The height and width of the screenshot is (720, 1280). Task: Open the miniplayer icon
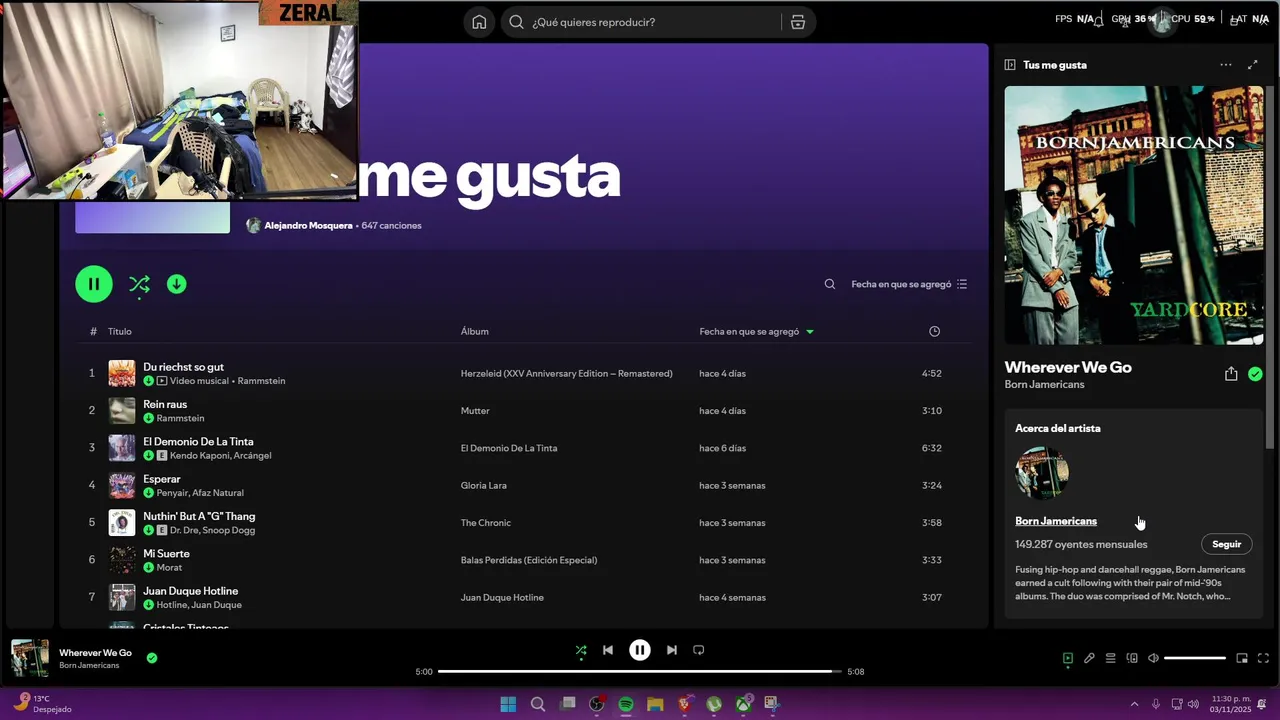click(x=1242, y=658)
